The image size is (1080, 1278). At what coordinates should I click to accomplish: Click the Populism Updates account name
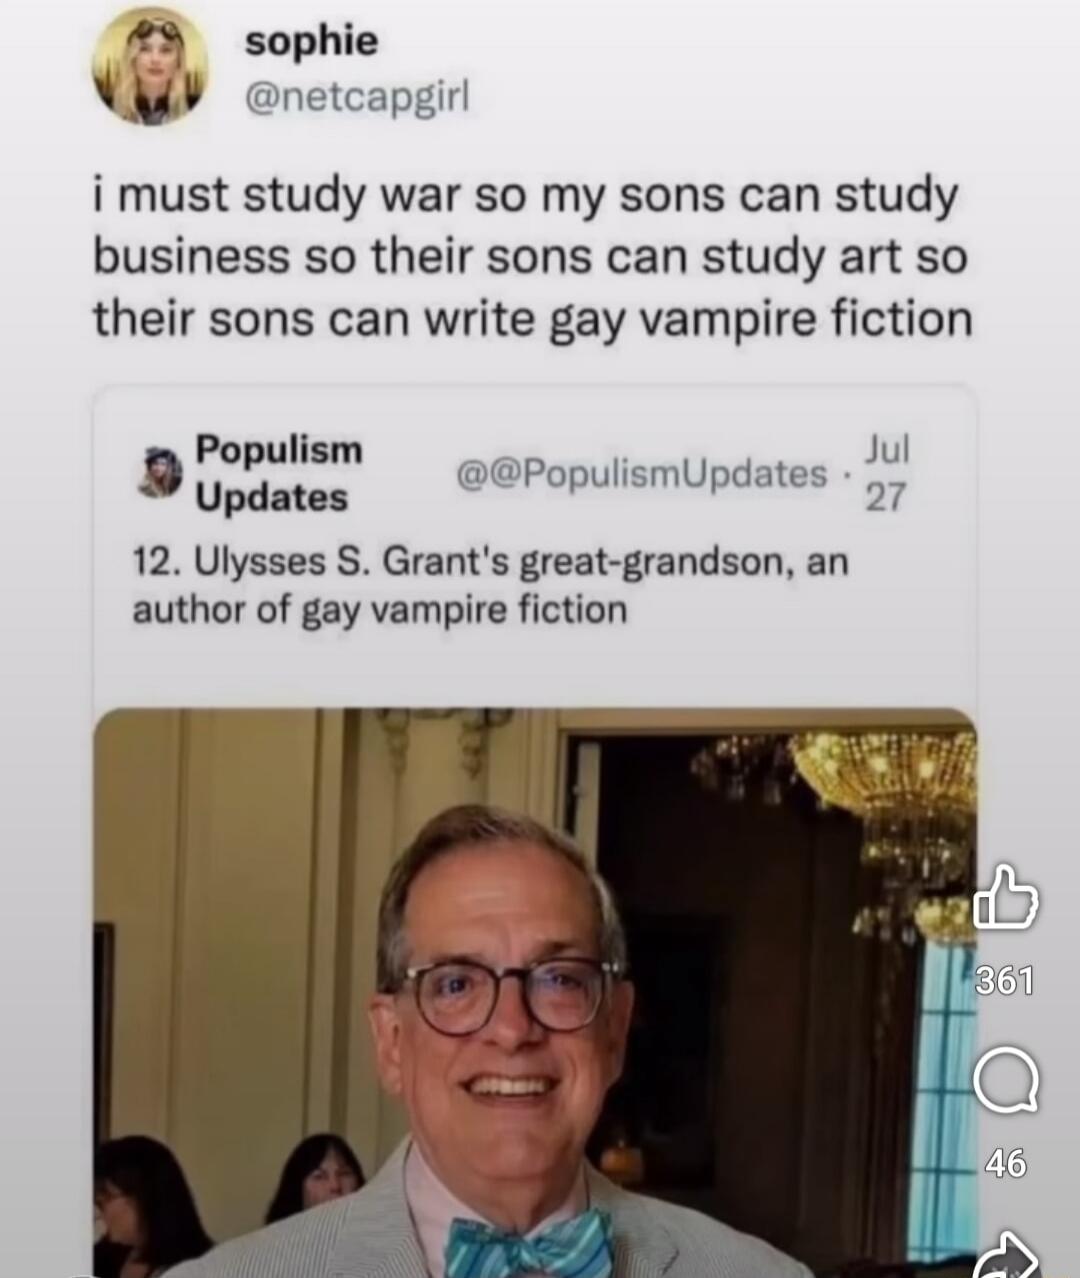point(278,472)
